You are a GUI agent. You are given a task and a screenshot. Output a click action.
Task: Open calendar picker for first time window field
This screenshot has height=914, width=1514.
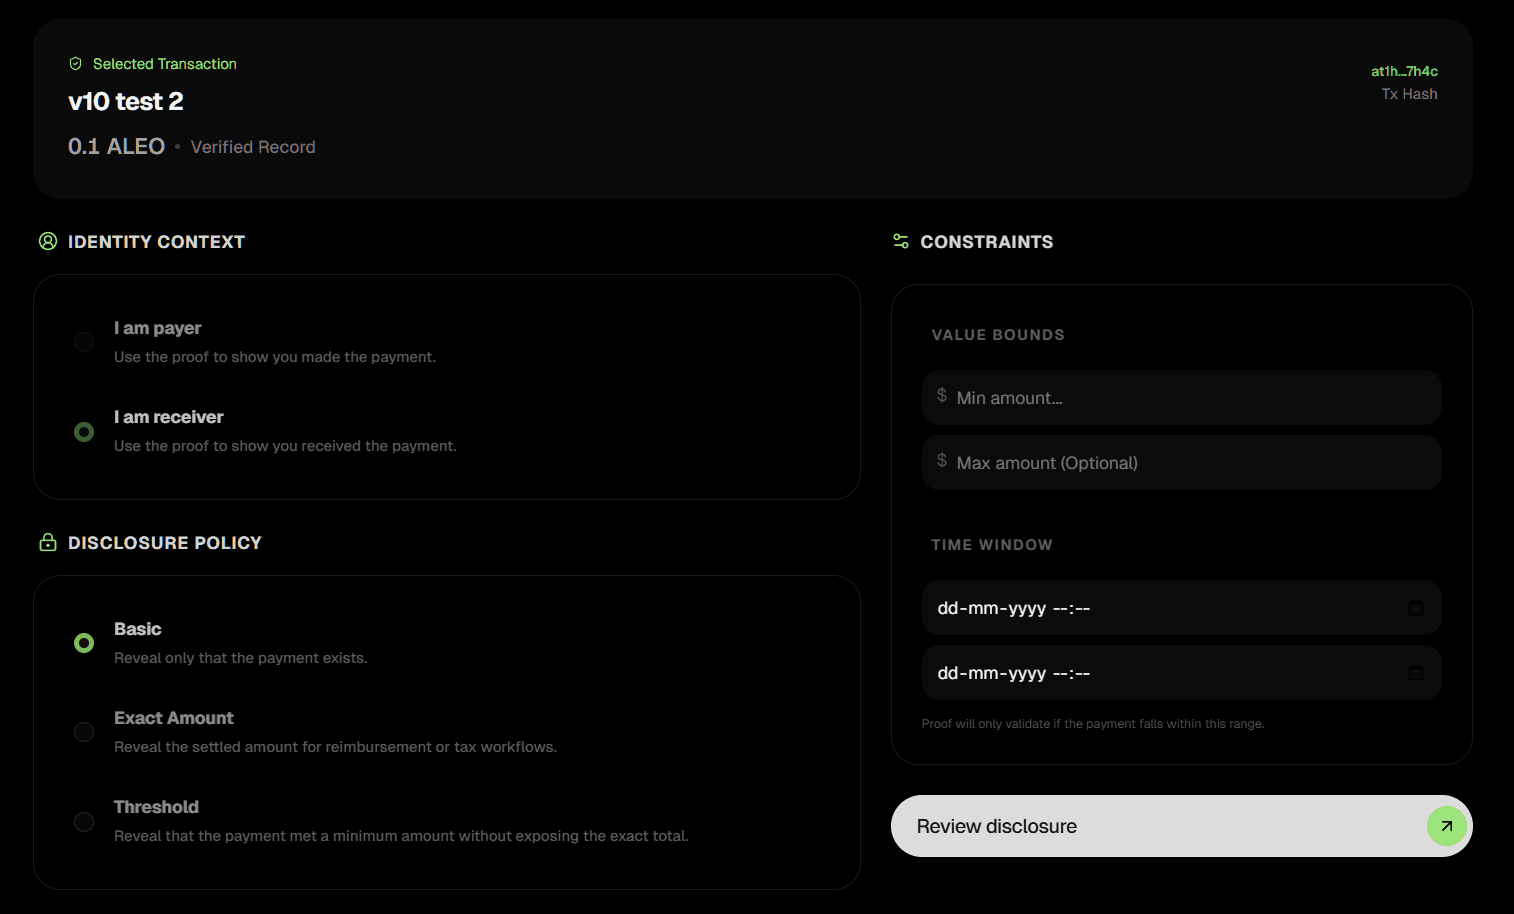click(x=1416, y=608)
